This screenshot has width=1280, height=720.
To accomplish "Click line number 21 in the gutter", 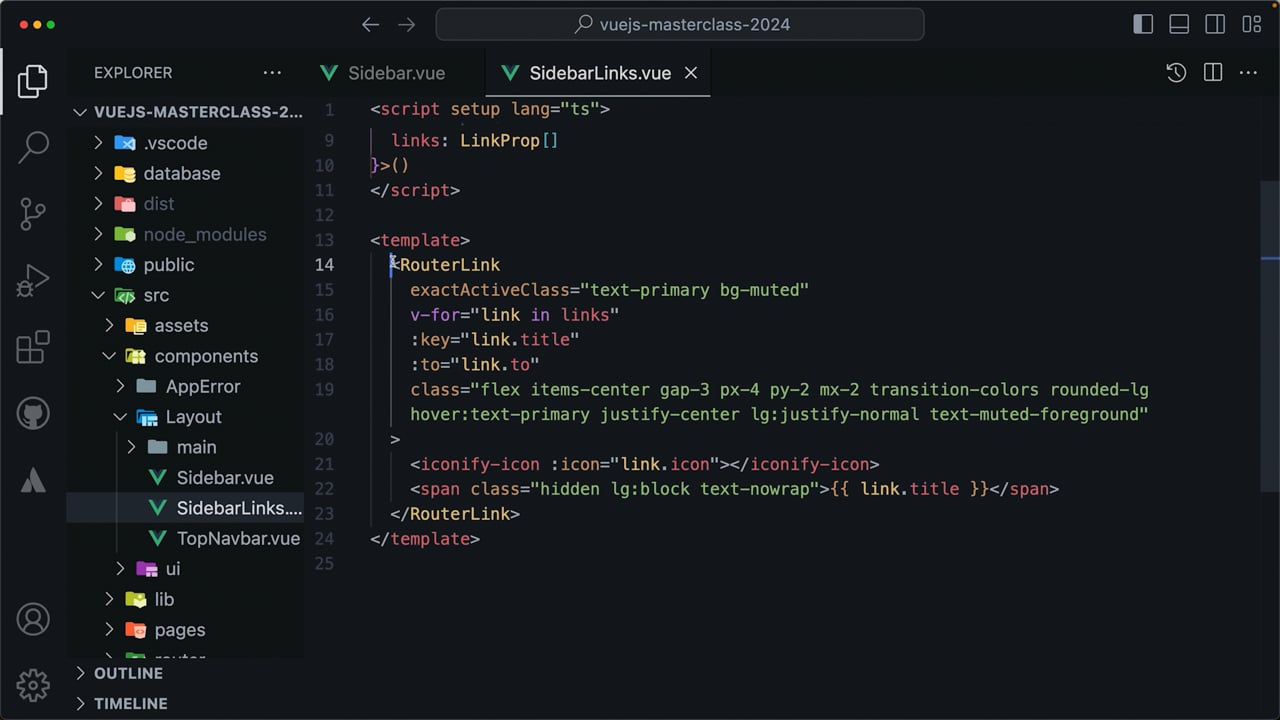I will (324, 464).
